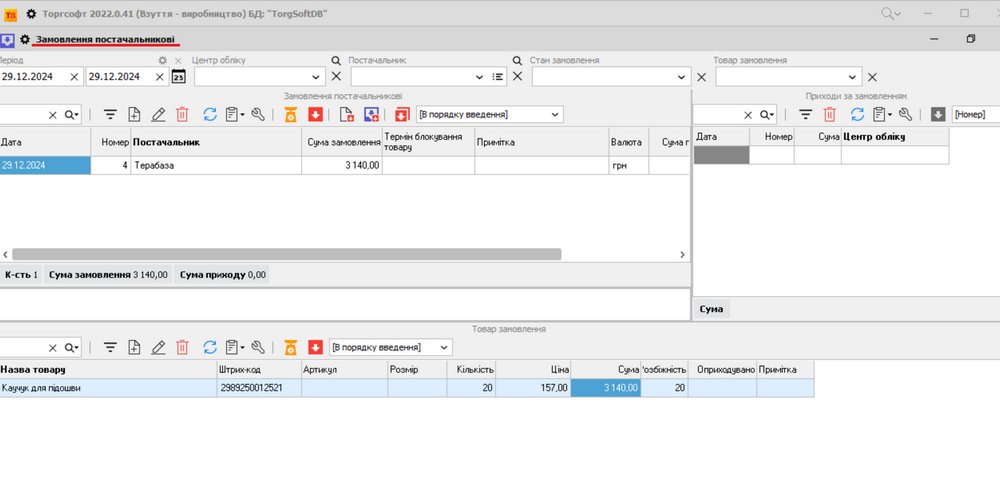Refresh the supplier orders list
Viewport: 1000px width, 478px height.
210,115
